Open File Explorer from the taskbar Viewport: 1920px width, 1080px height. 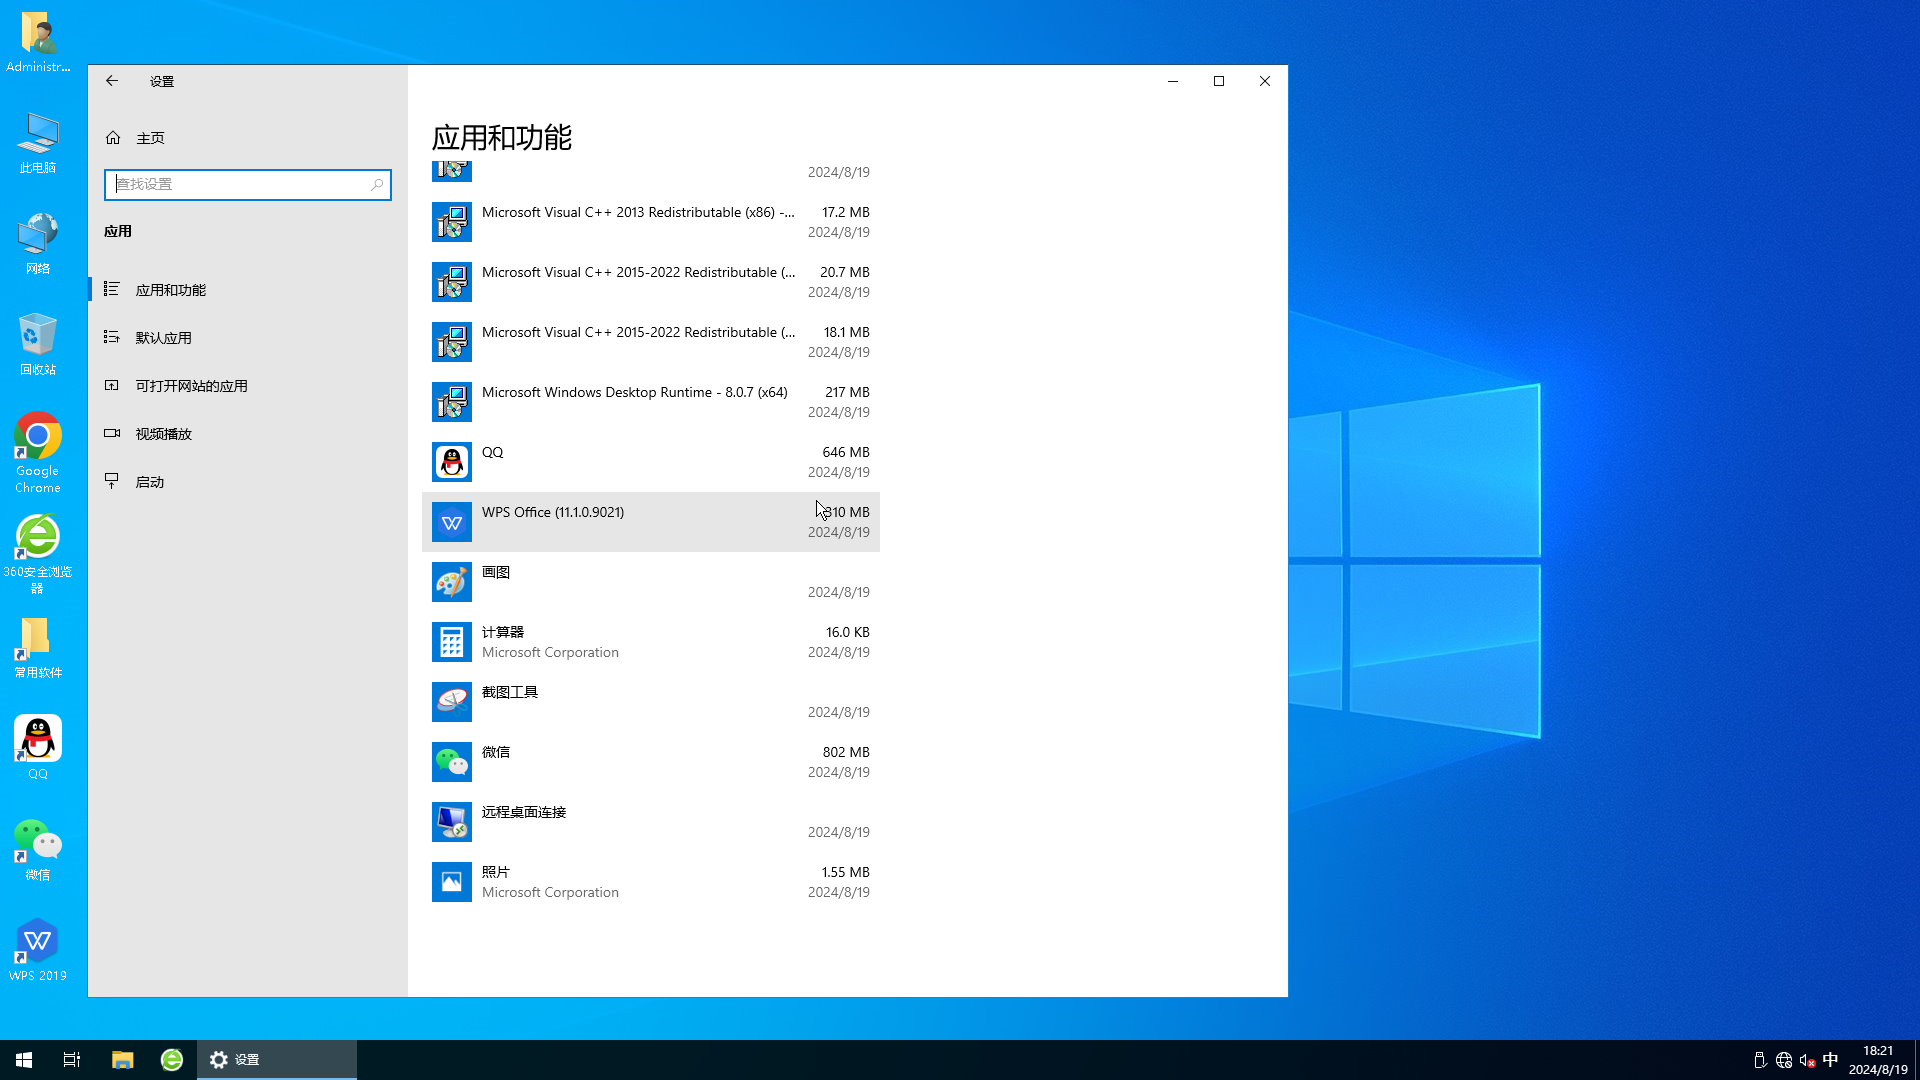point(122,1060)
